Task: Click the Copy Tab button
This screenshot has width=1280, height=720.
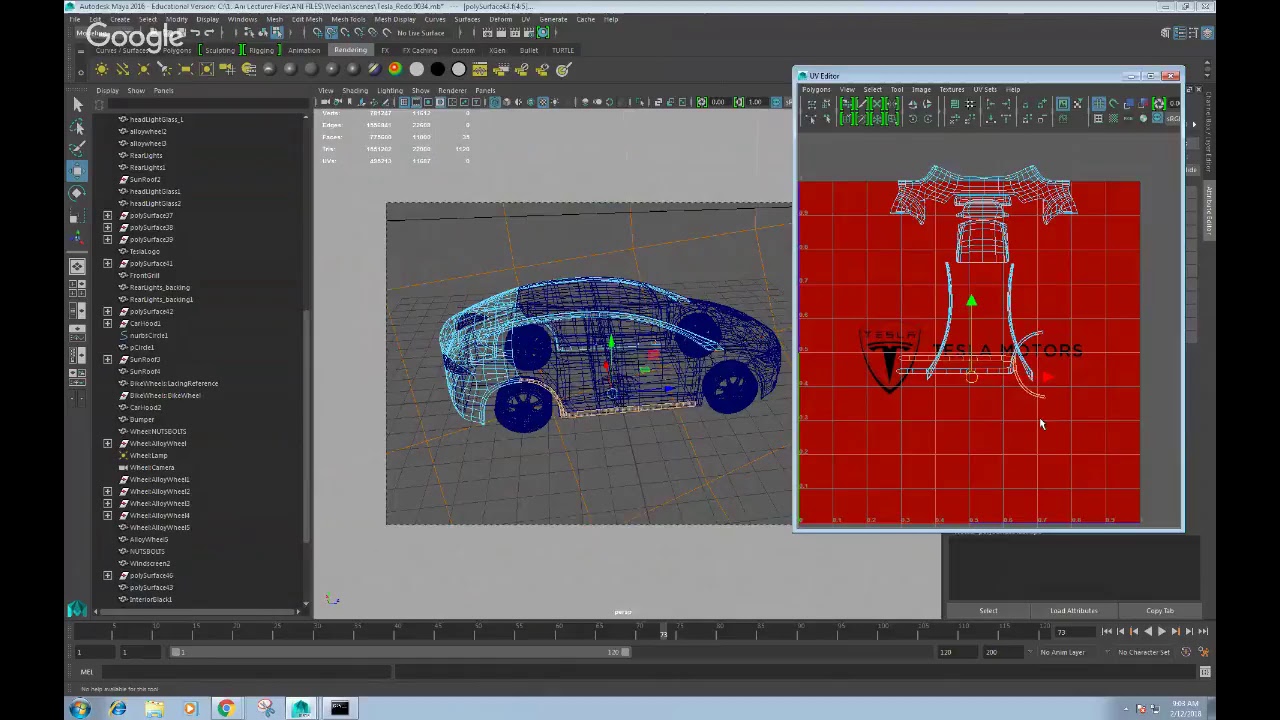Action: point(1160,610)
